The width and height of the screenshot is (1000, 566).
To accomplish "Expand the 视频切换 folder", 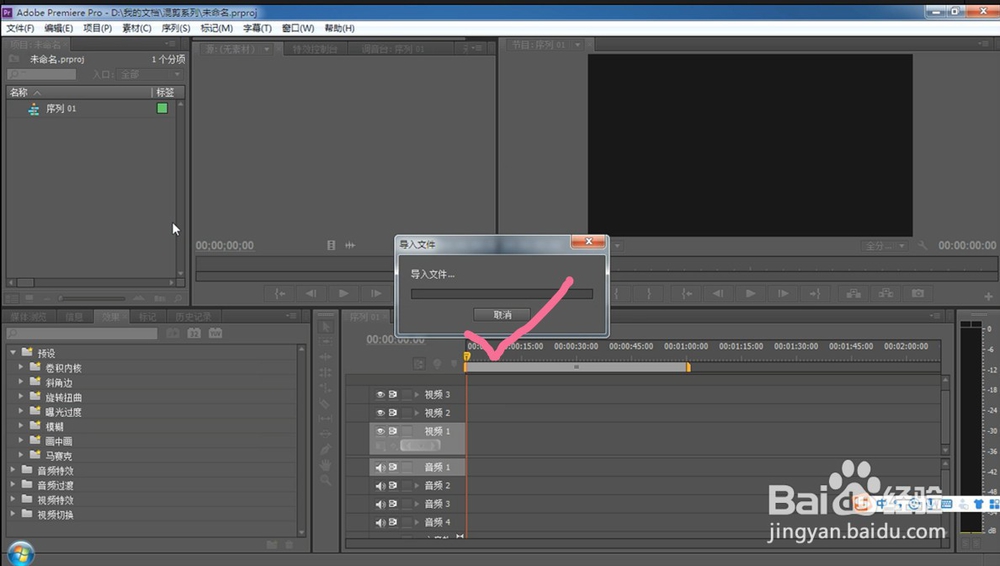I will 13,514.
